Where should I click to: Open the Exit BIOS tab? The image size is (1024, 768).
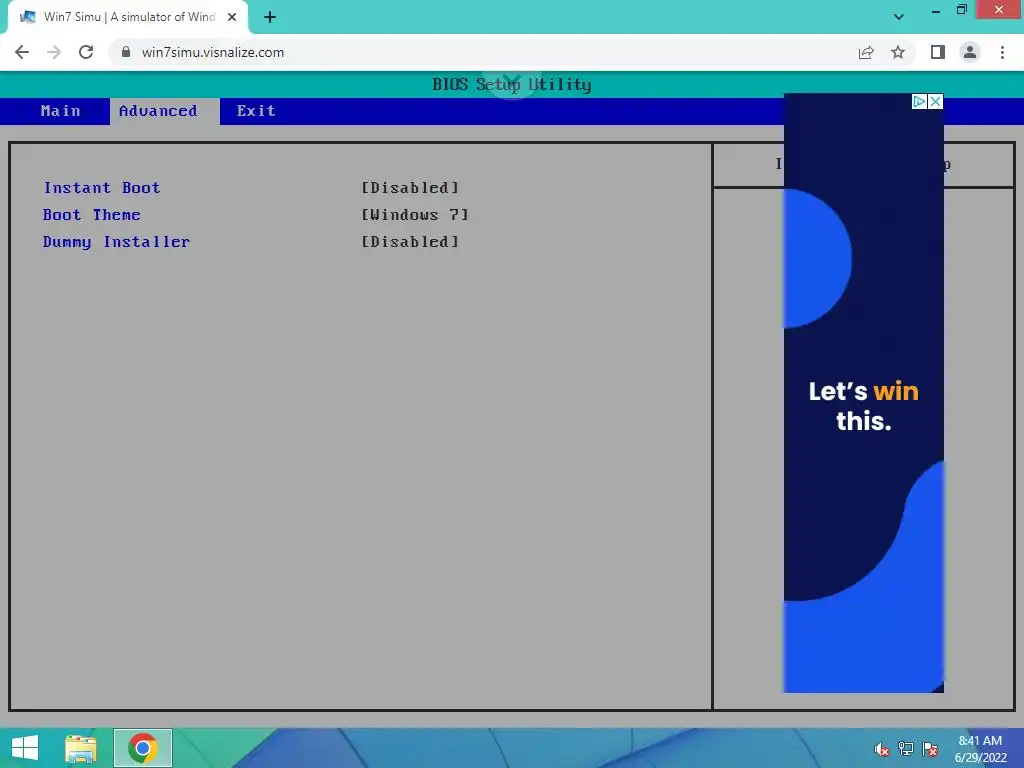pos(256,111)
